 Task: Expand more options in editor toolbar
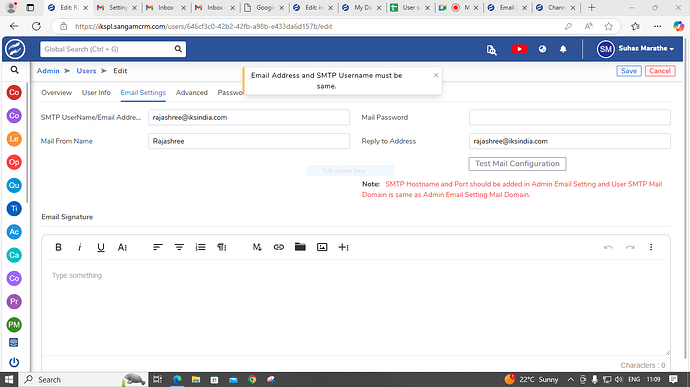(x=651, y=247)
